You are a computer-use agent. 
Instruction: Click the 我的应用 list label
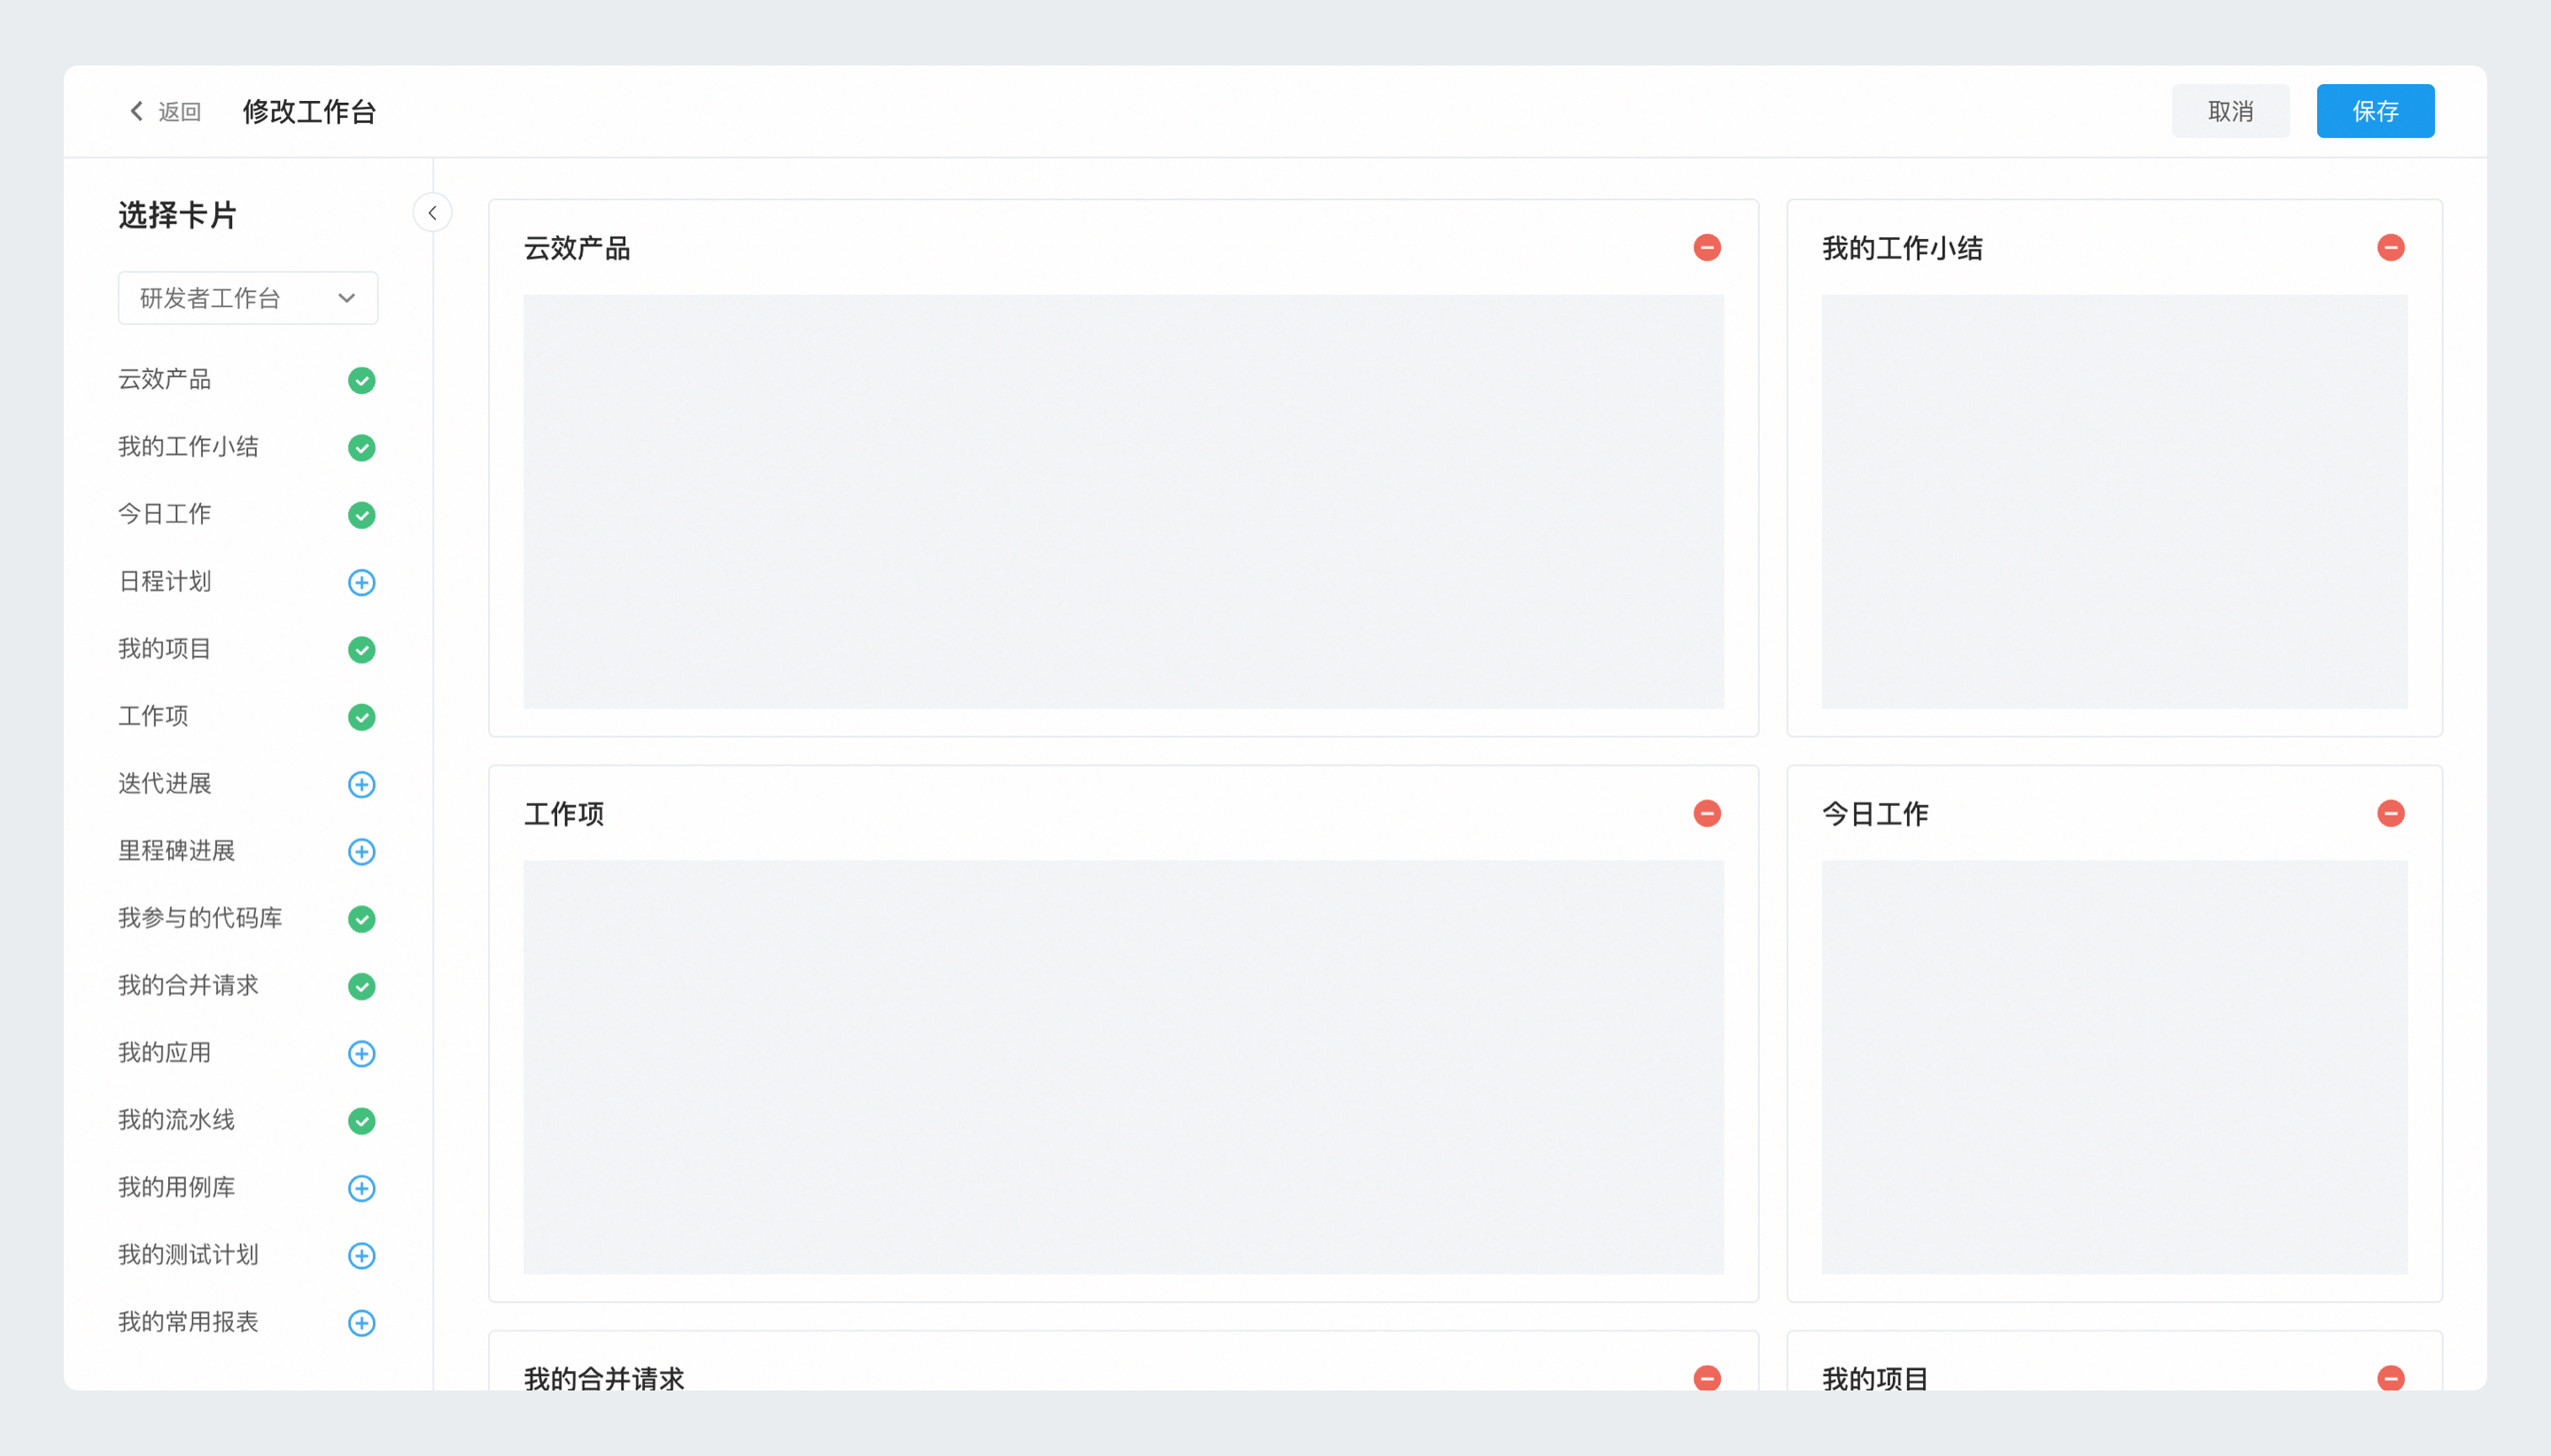click(165, 1052)
